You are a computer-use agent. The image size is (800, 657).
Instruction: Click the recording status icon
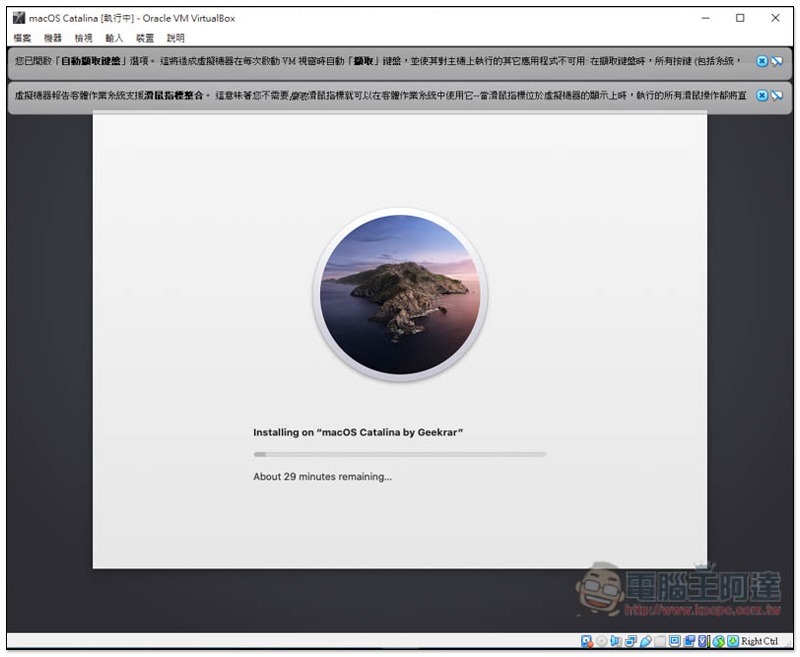[689, 642]
